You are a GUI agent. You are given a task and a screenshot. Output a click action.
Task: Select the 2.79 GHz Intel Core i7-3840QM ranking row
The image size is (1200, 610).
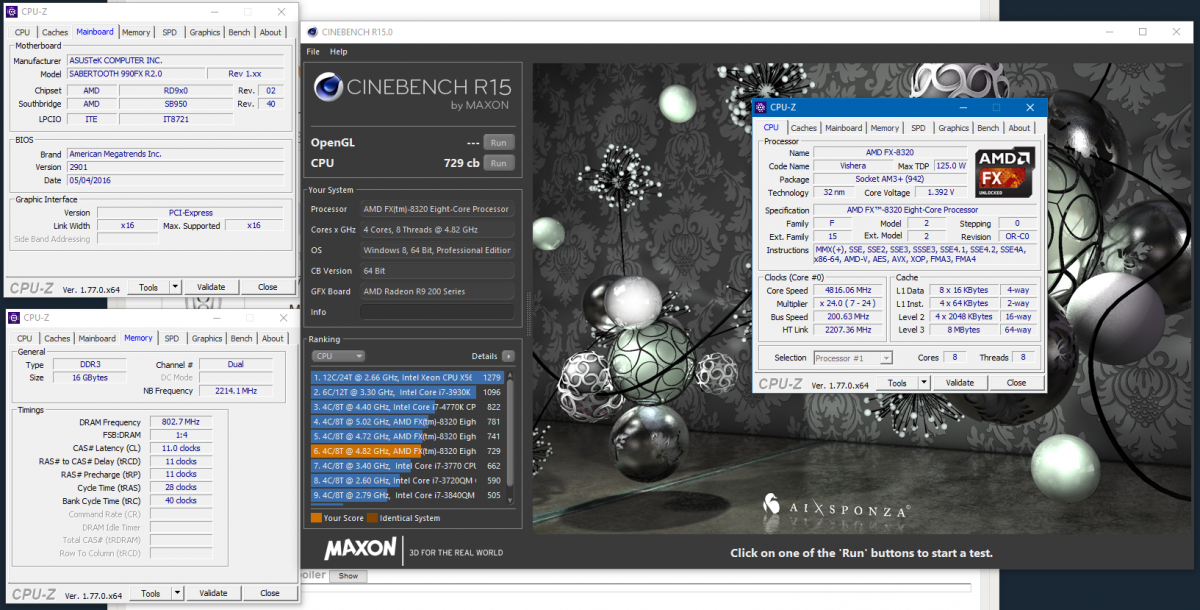pyautogui.click(x=407, y=495)
